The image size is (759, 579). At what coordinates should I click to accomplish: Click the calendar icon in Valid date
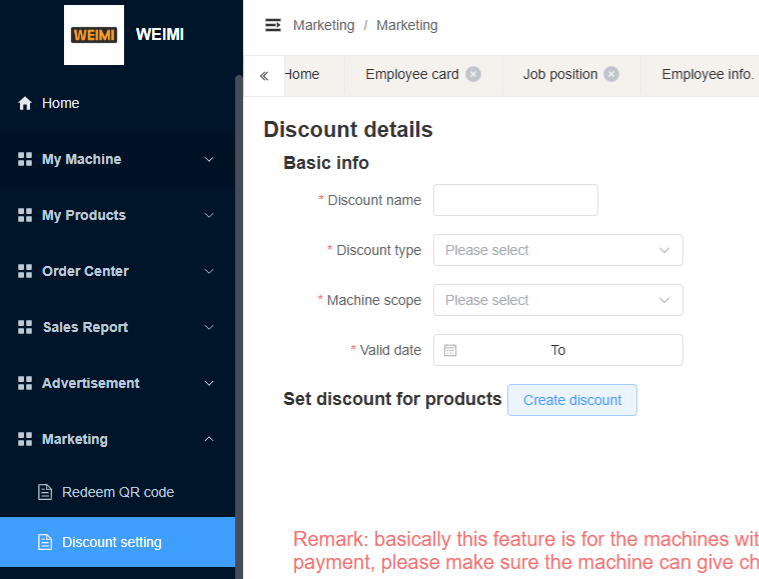(x=450, y=350)
